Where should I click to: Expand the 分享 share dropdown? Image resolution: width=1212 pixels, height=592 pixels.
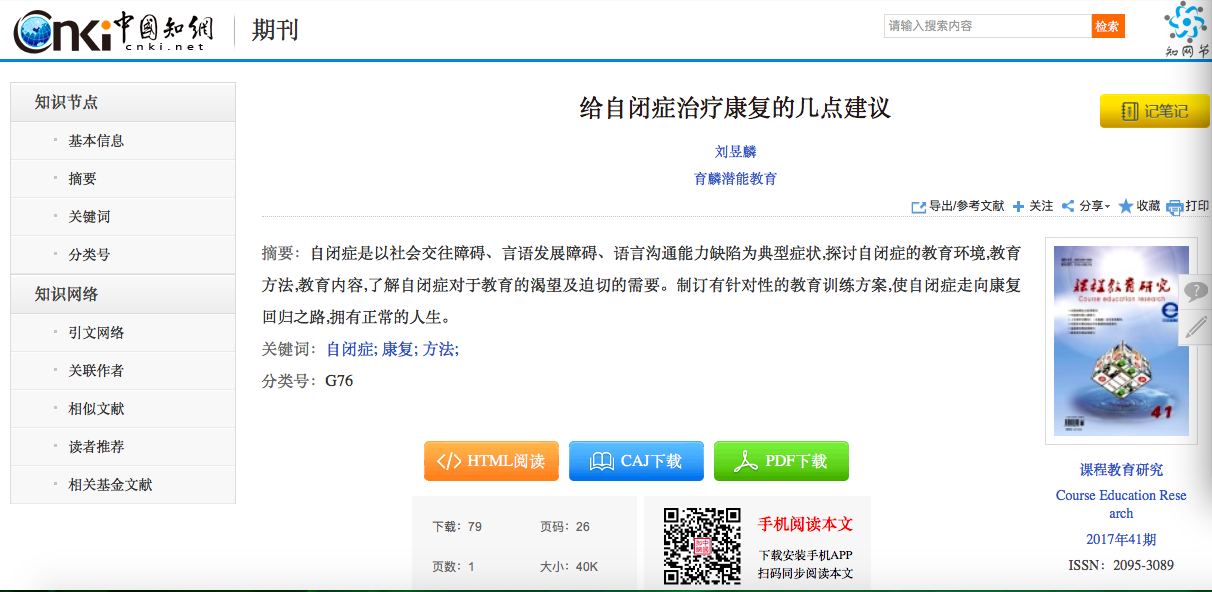1085,206
